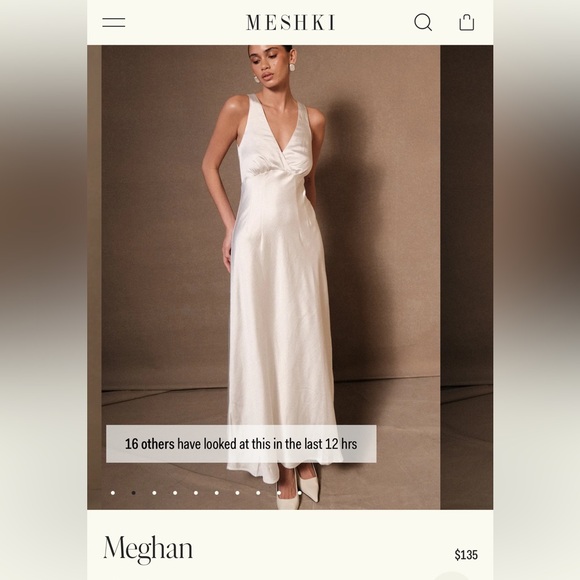Image resolution: width=580 pixels, height=580 pixels.
Task: Switch to the ninth carousel dot
Action: click(x=279, y=493)
